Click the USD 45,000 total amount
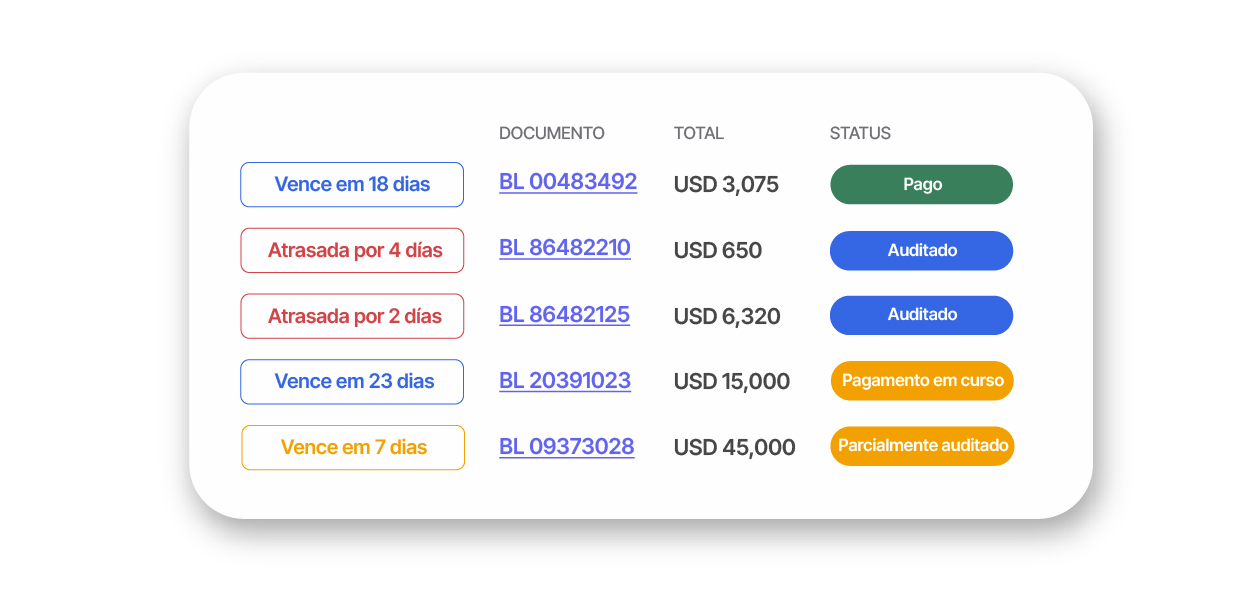Viewport: 1260px width, 604px height. coord(734,448)
